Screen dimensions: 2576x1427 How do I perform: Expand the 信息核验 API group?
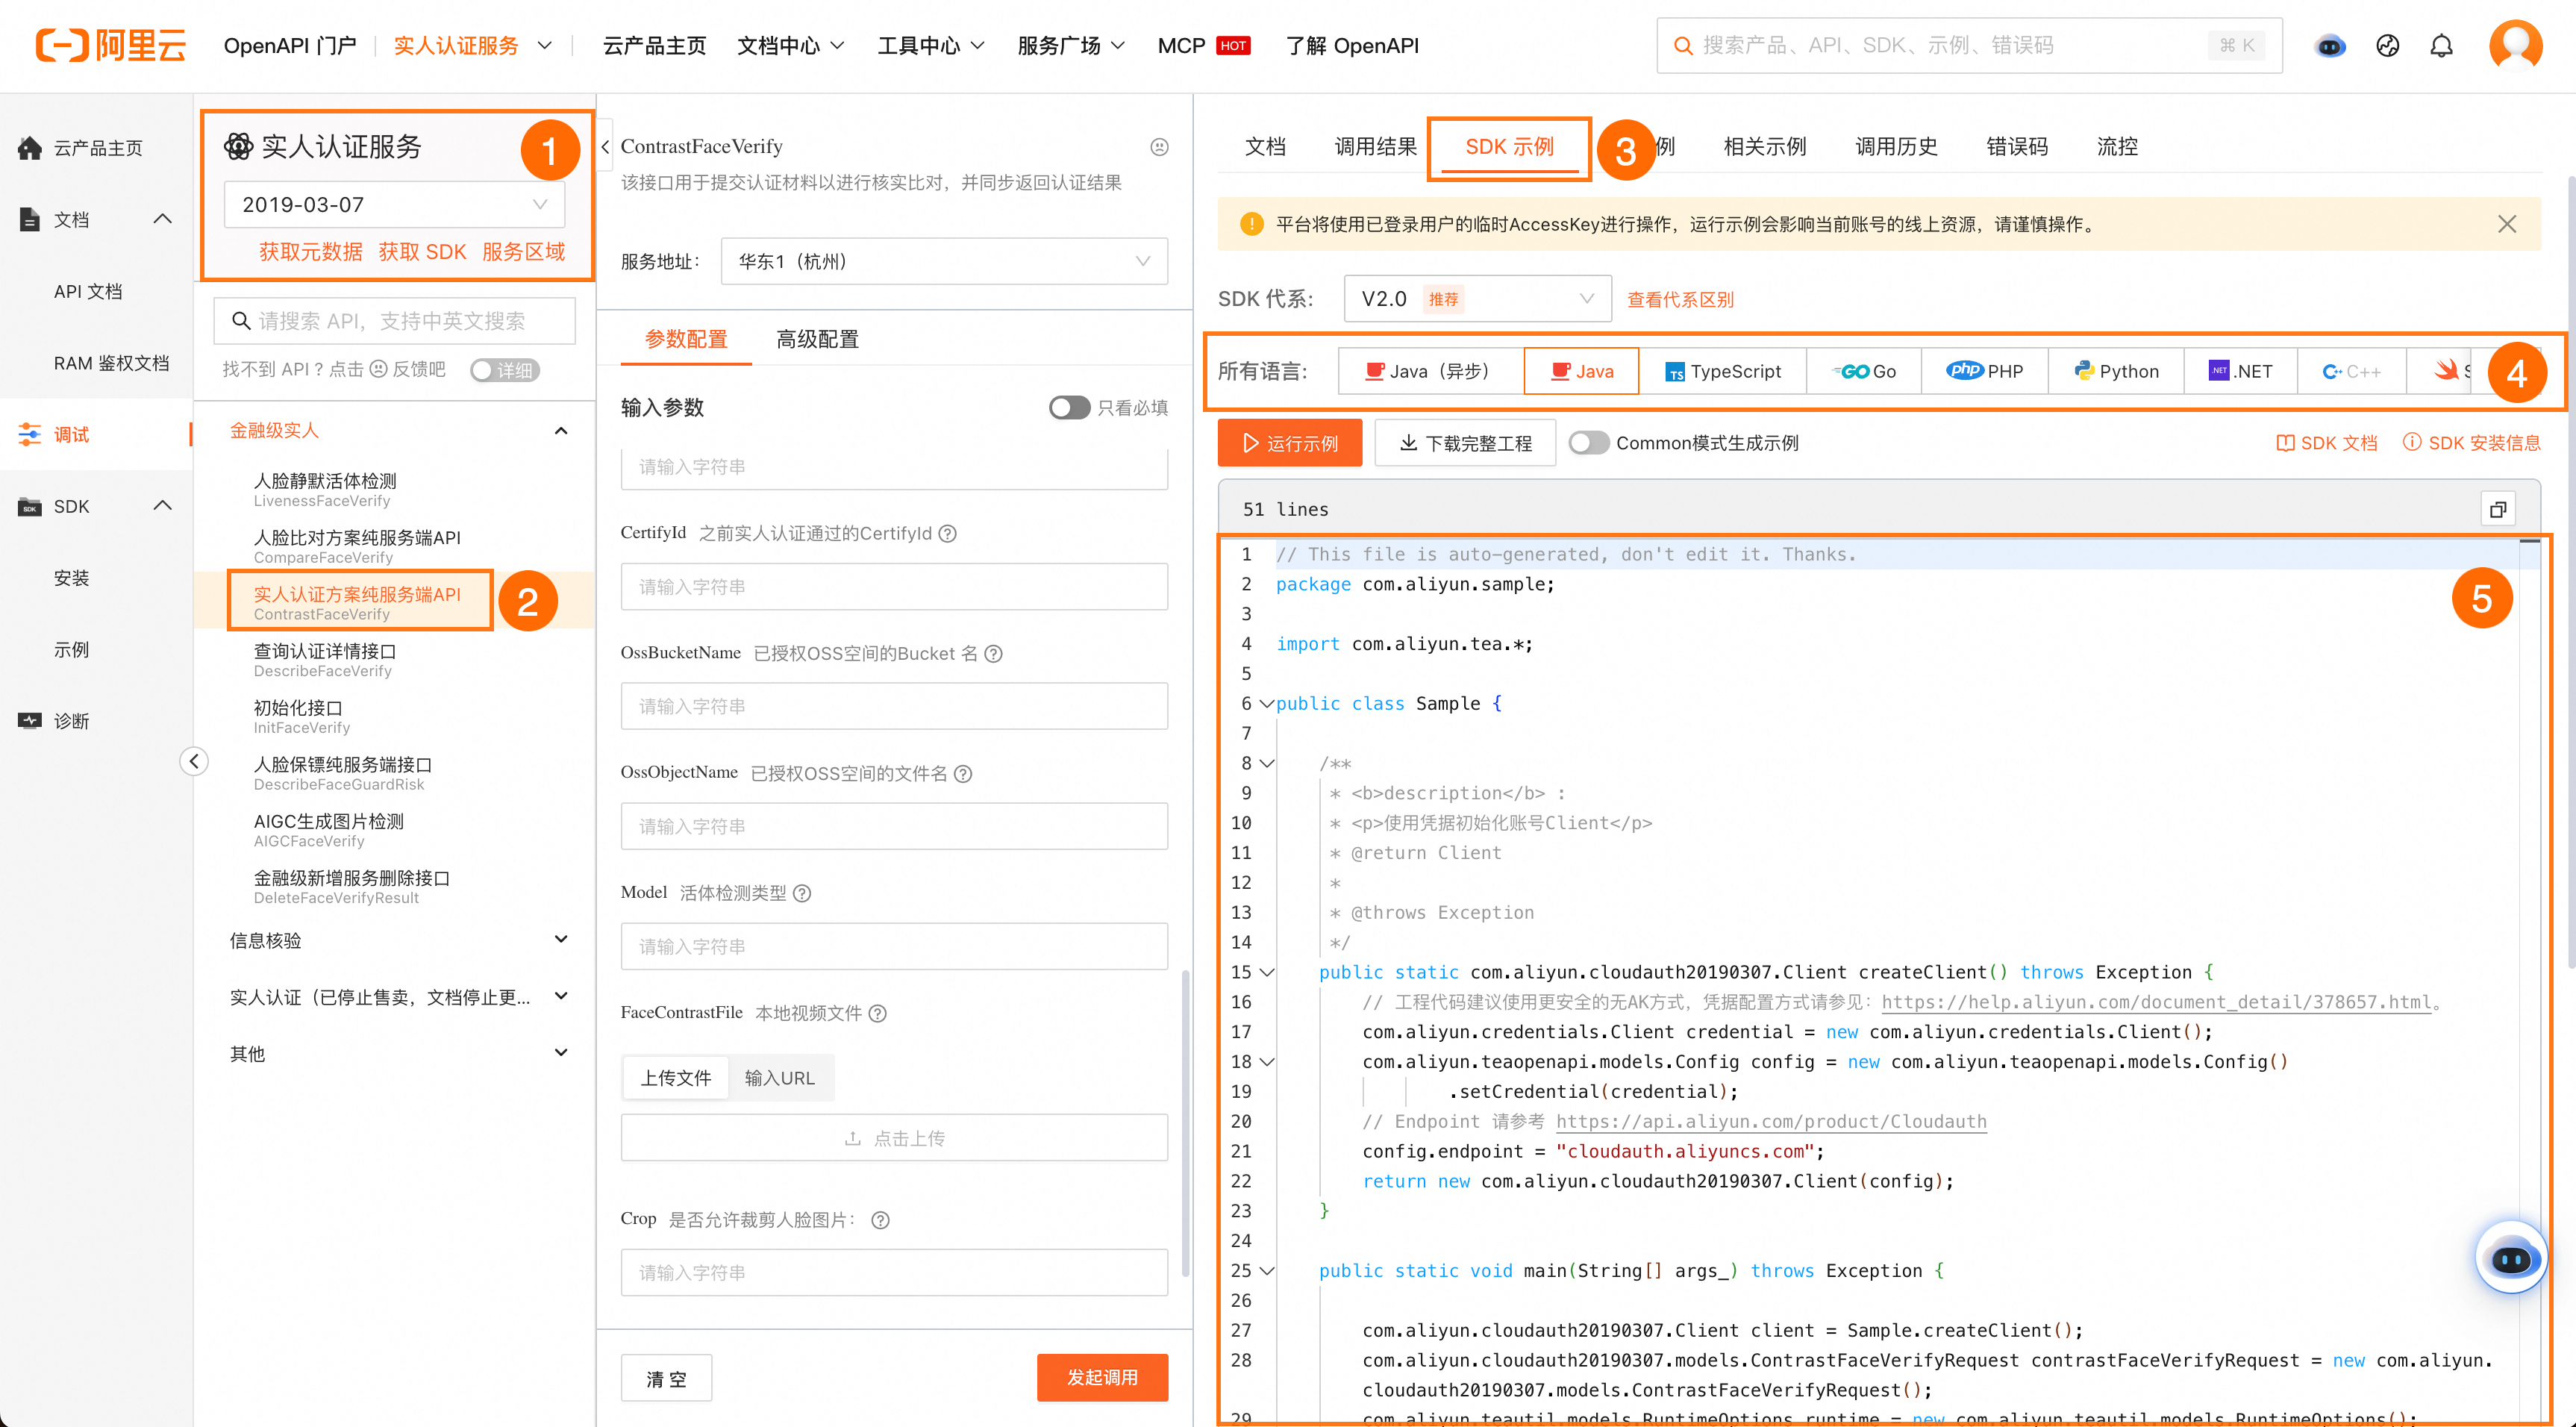pyautogui.click(x=398, y=940)
